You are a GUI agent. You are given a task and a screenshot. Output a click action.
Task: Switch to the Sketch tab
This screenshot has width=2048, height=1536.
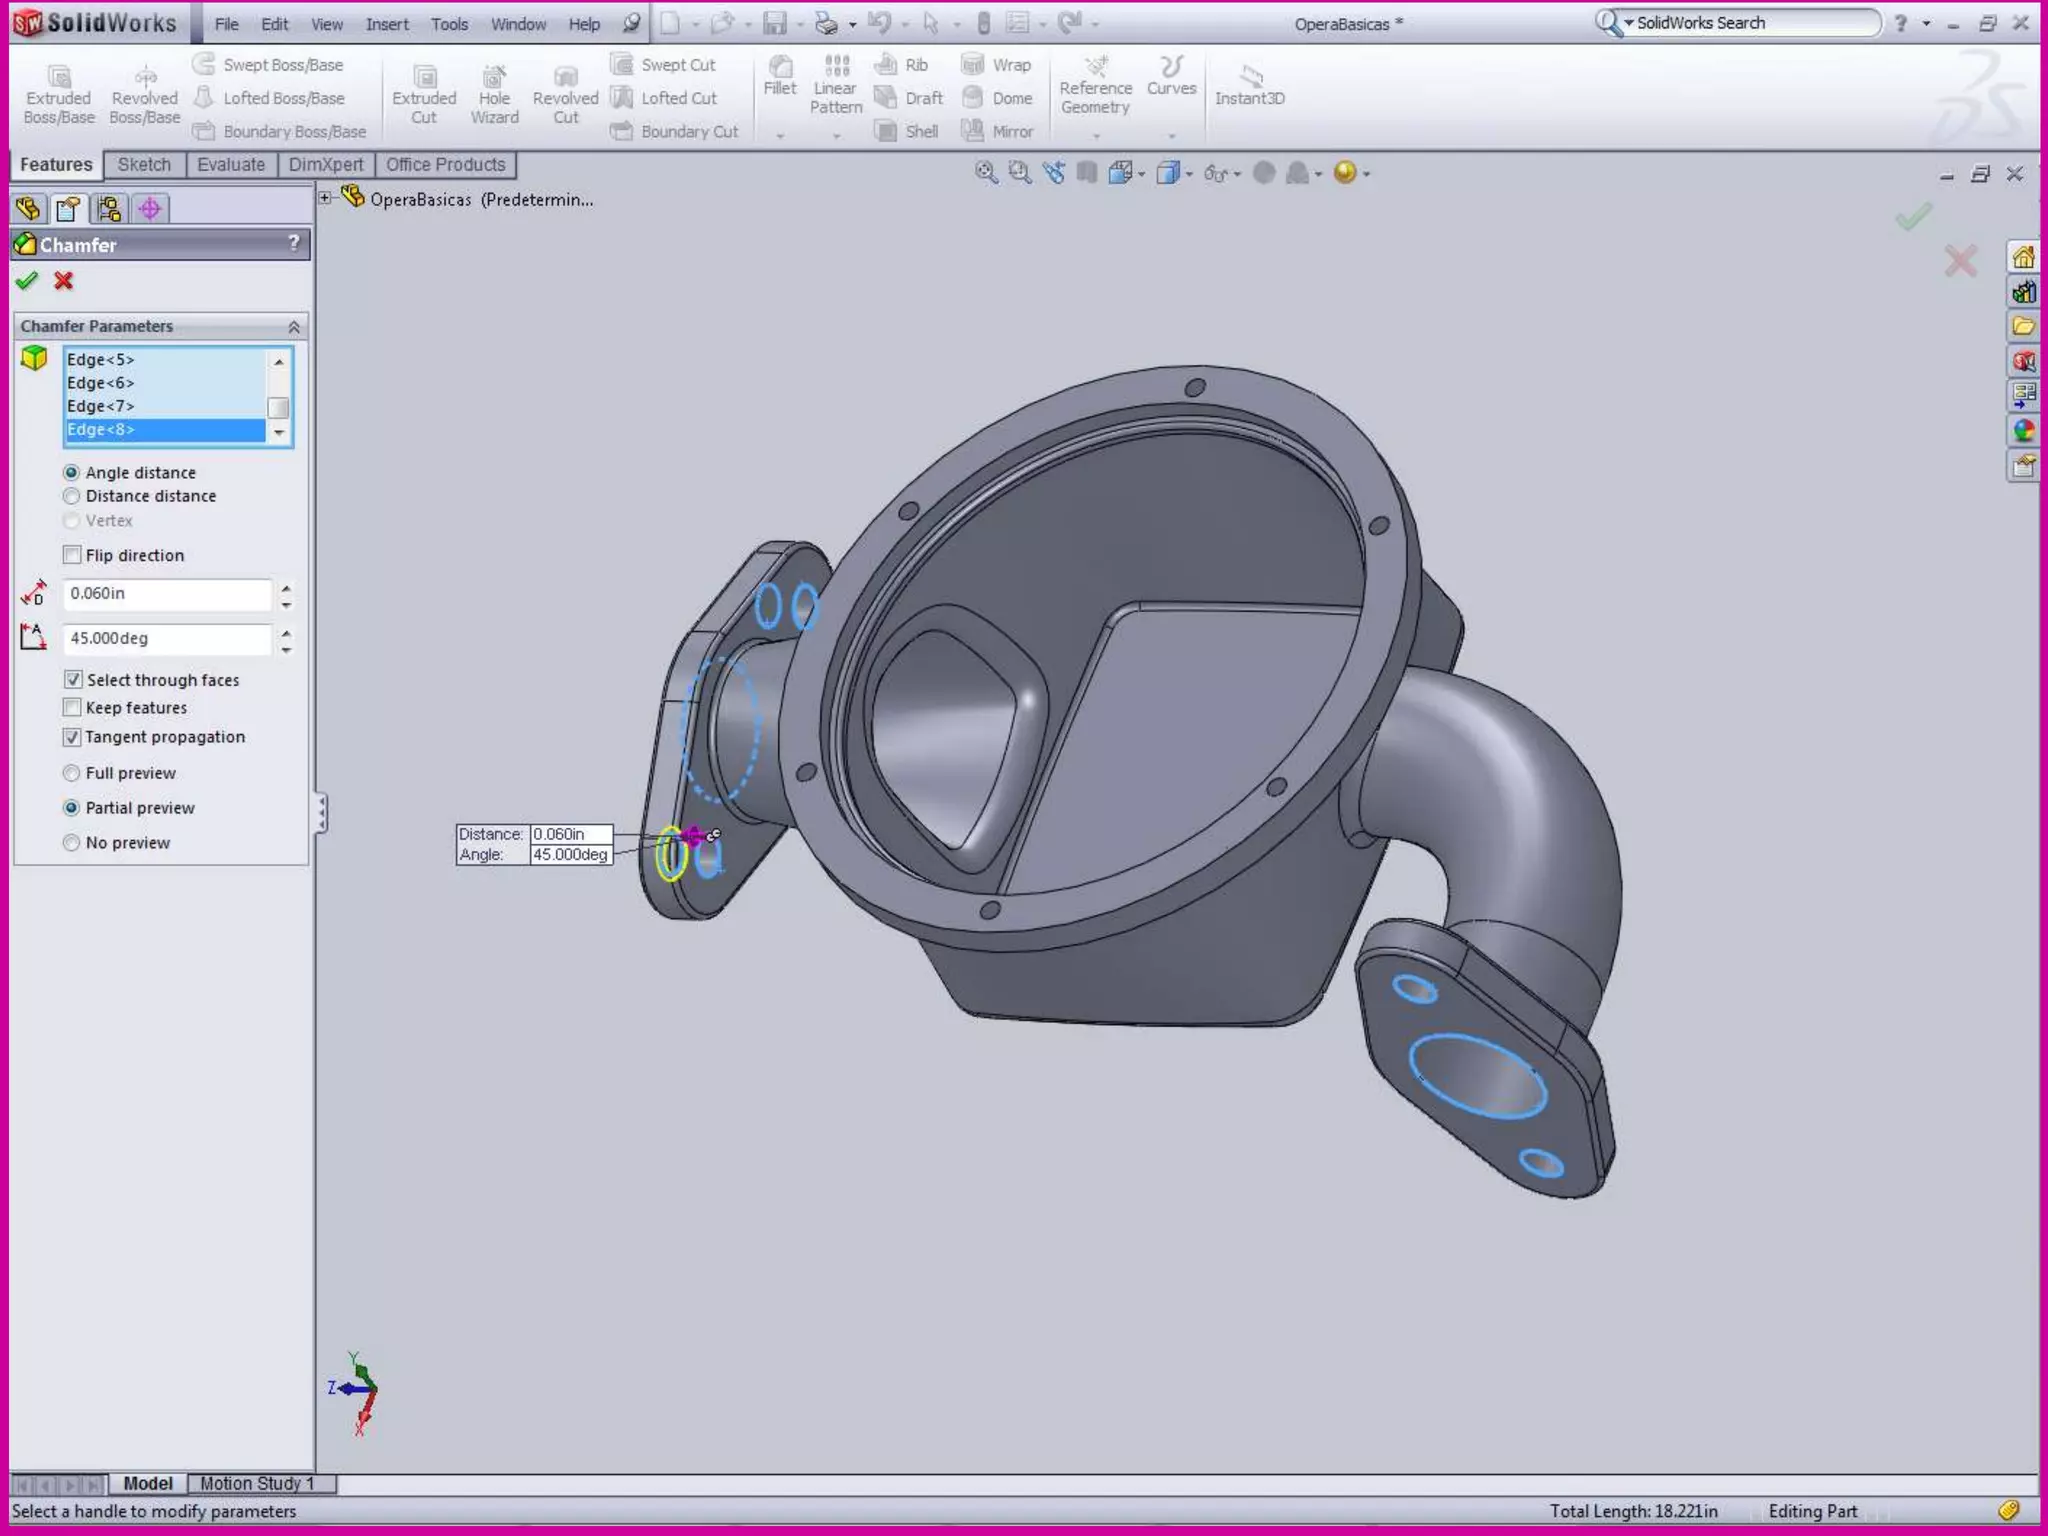pos(144,165)
